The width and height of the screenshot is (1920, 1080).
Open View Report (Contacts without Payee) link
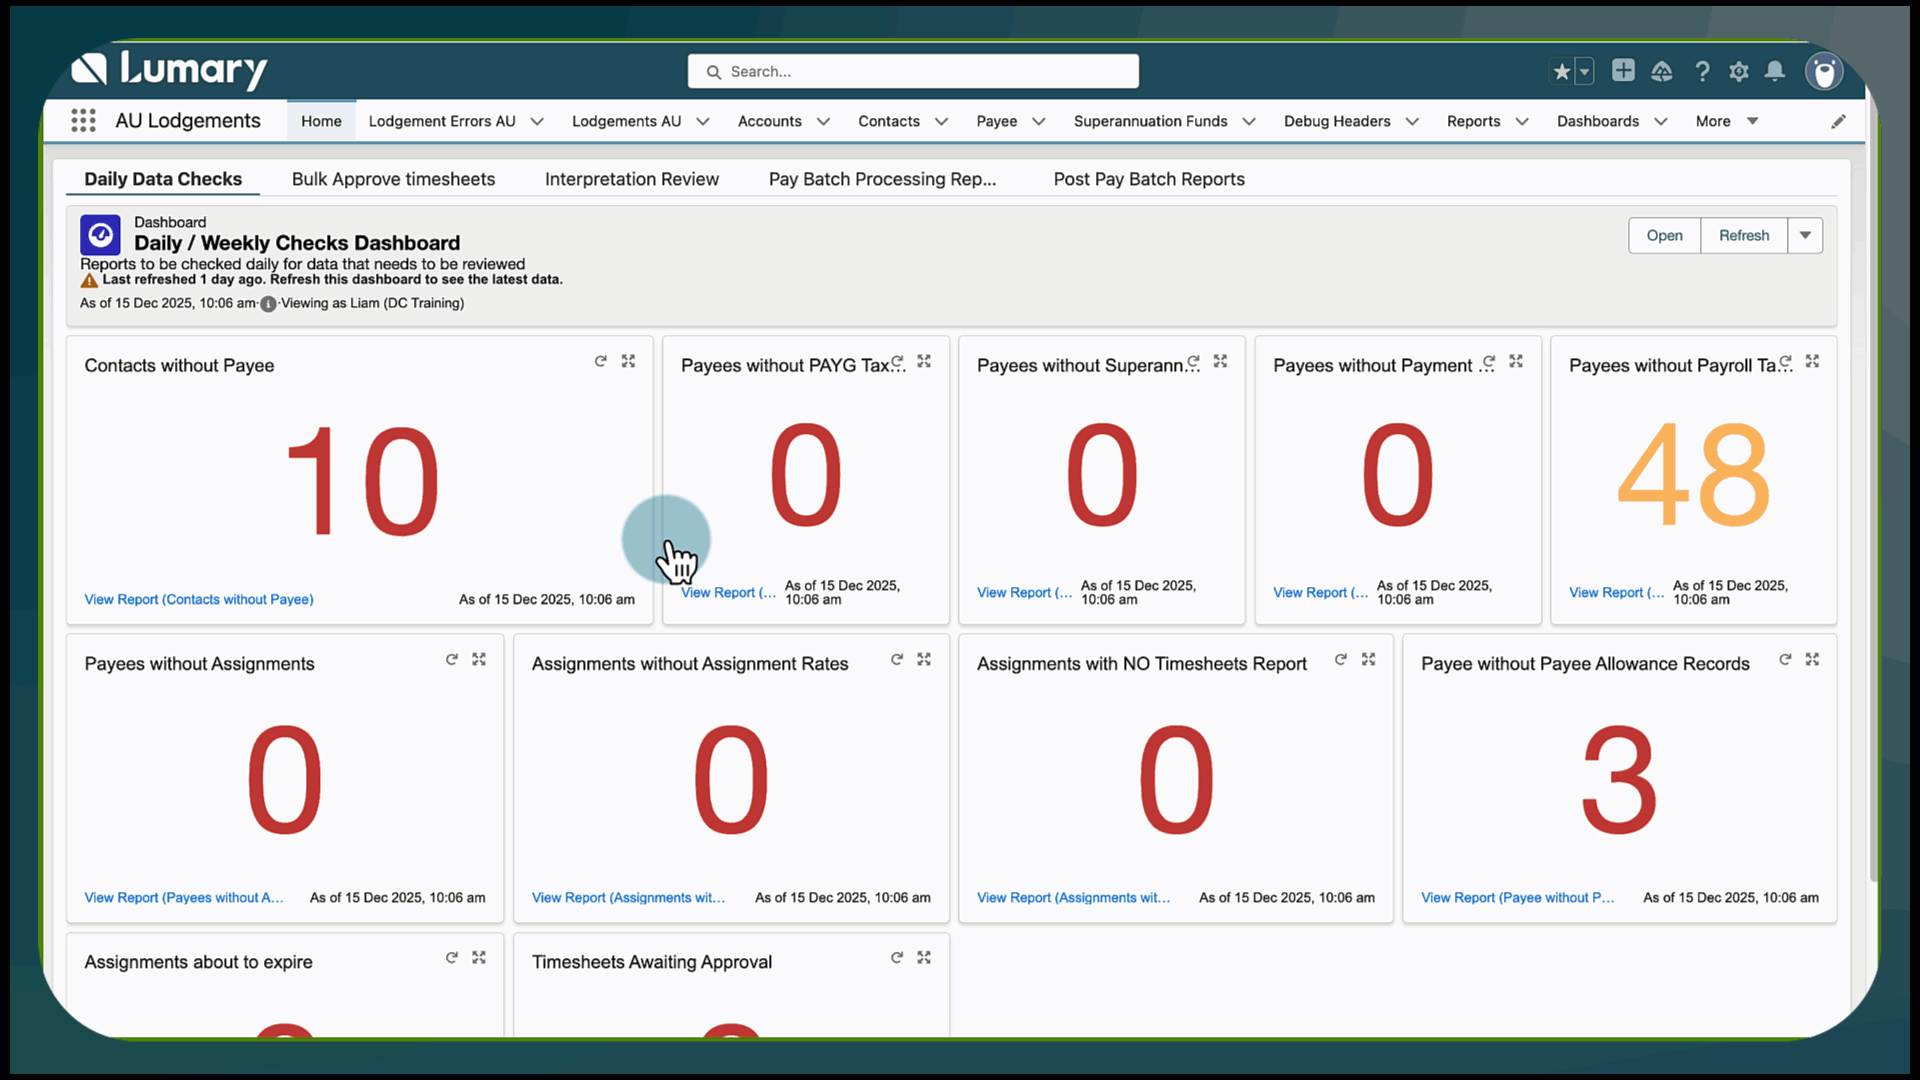[x=199, y=599]
